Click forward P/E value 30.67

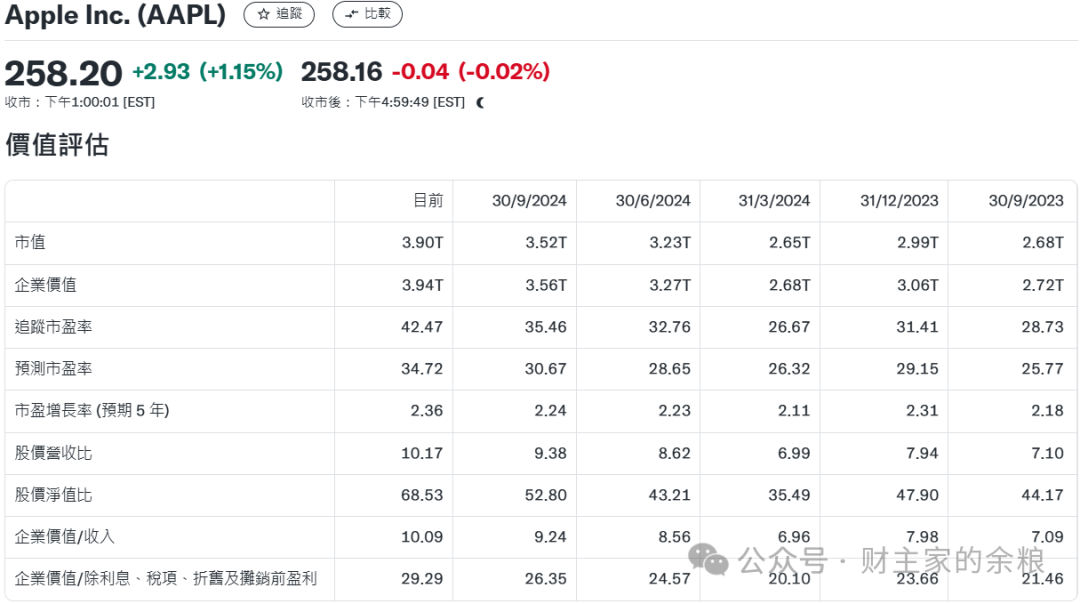tap(546, 368)
